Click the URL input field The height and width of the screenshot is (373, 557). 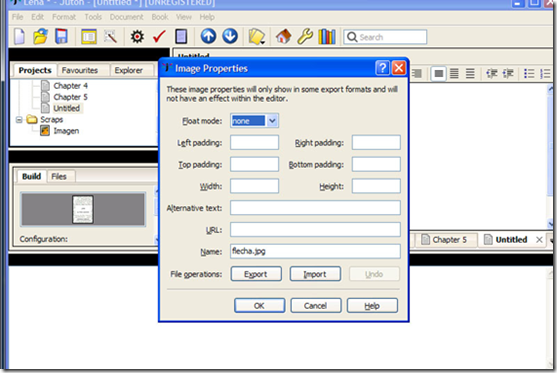(315, 229)
